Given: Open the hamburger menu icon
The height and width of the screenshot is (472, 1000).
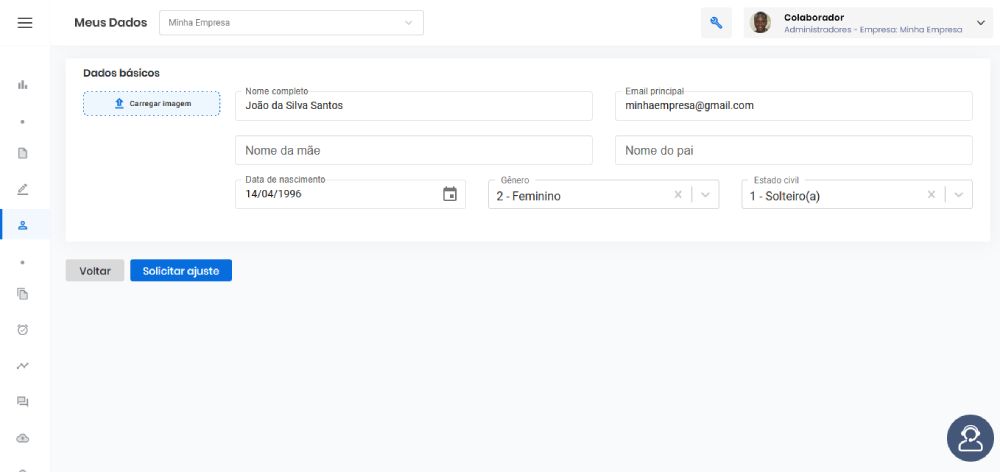Looking at the screenshot, I should point(25,23).
